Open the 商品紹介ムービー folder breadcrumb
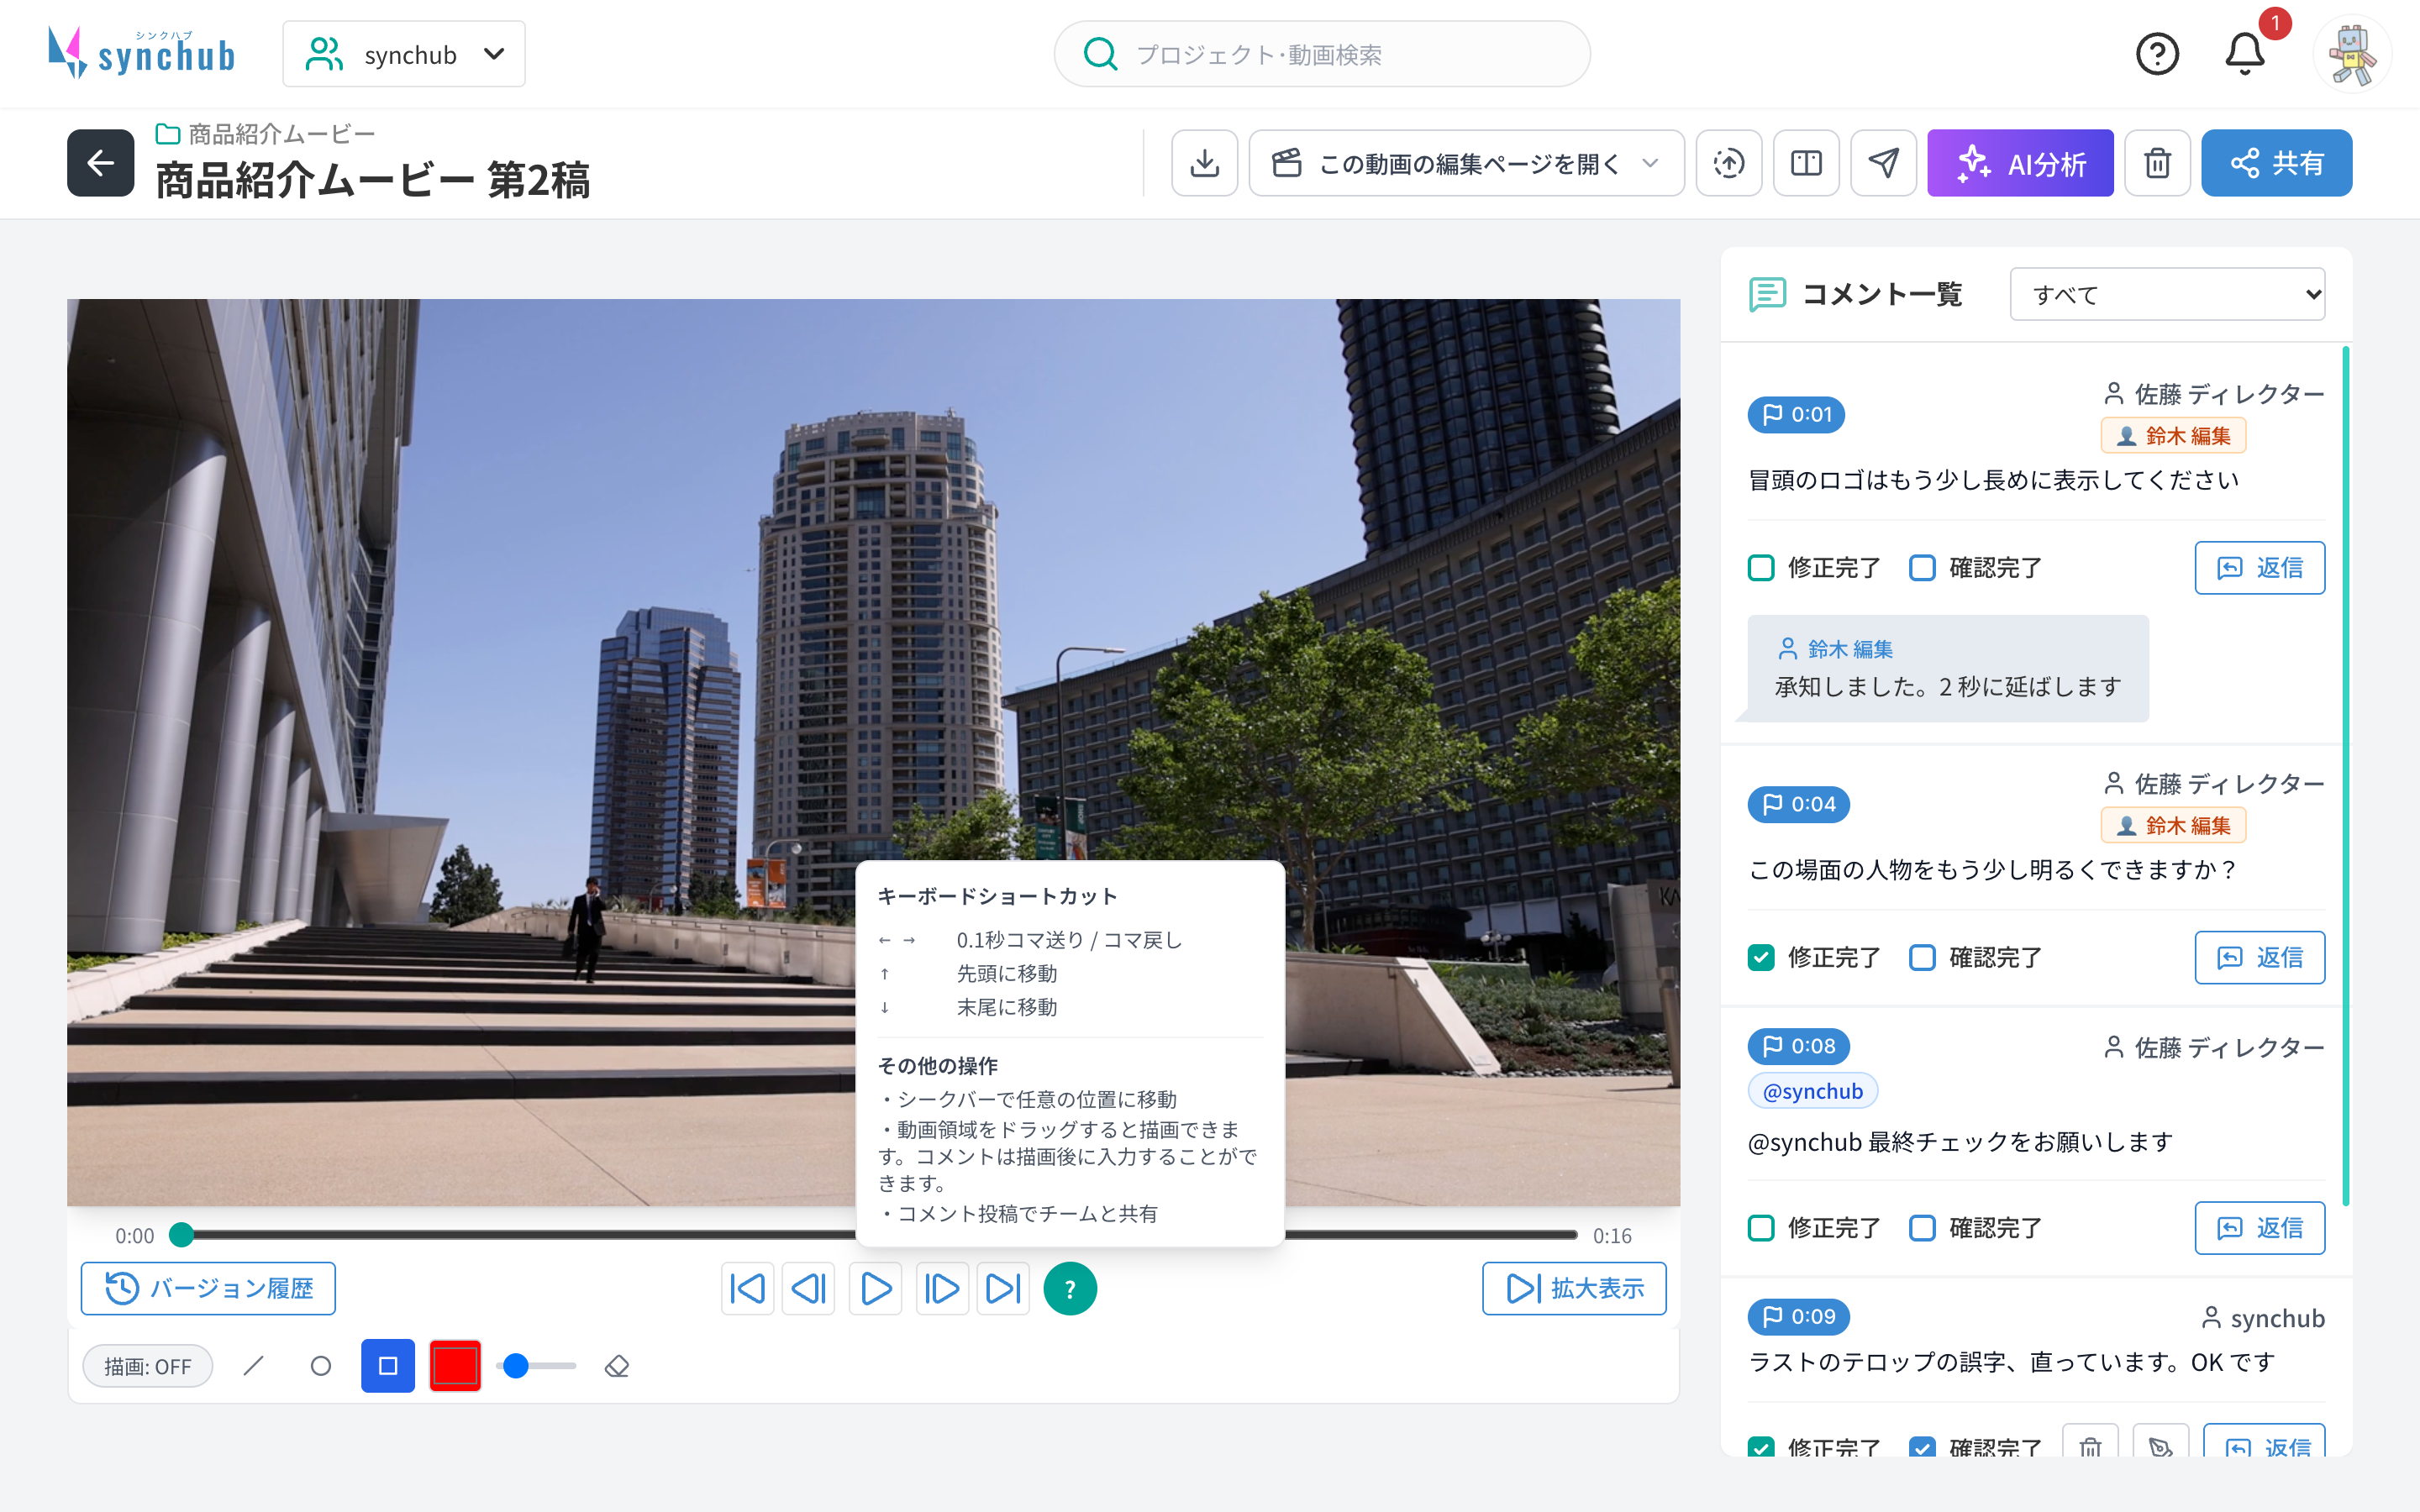Screen dimensions: 2420x1512 [x=266, y=133]
